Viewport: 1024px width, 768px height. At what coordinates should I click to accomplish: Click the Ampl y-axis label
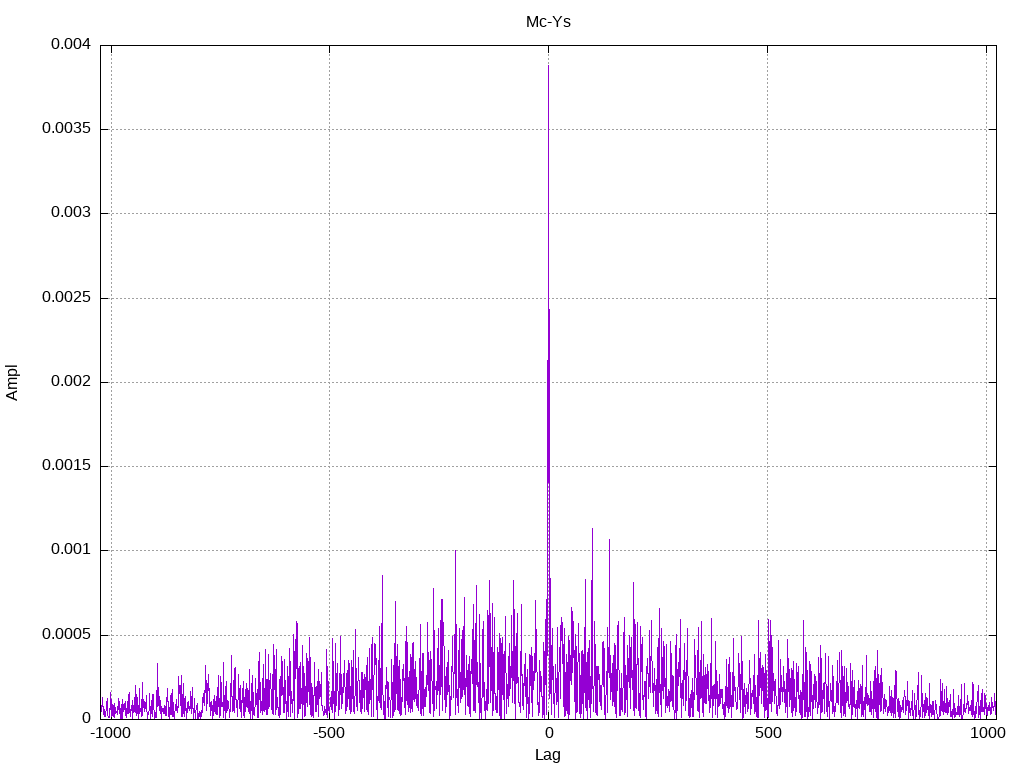pos(12,382)
